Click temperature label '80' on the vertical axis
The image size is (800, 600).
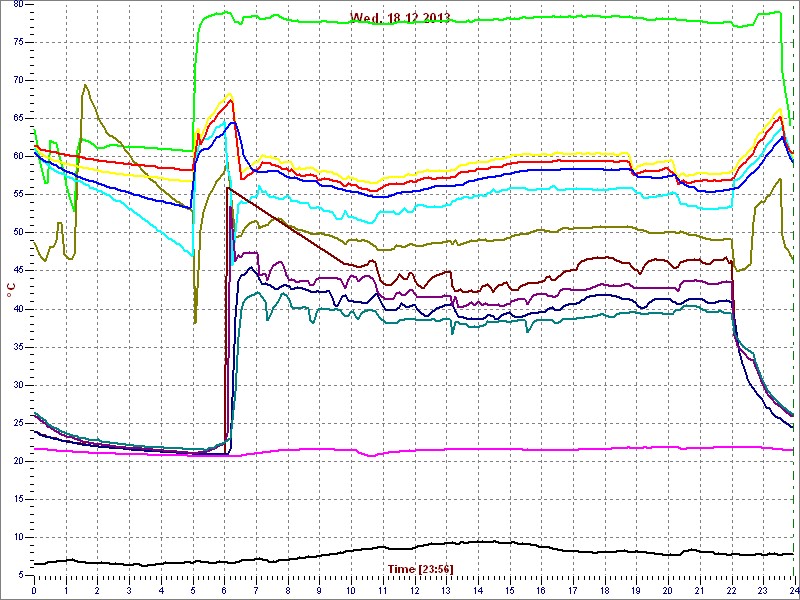pos(18,4)
